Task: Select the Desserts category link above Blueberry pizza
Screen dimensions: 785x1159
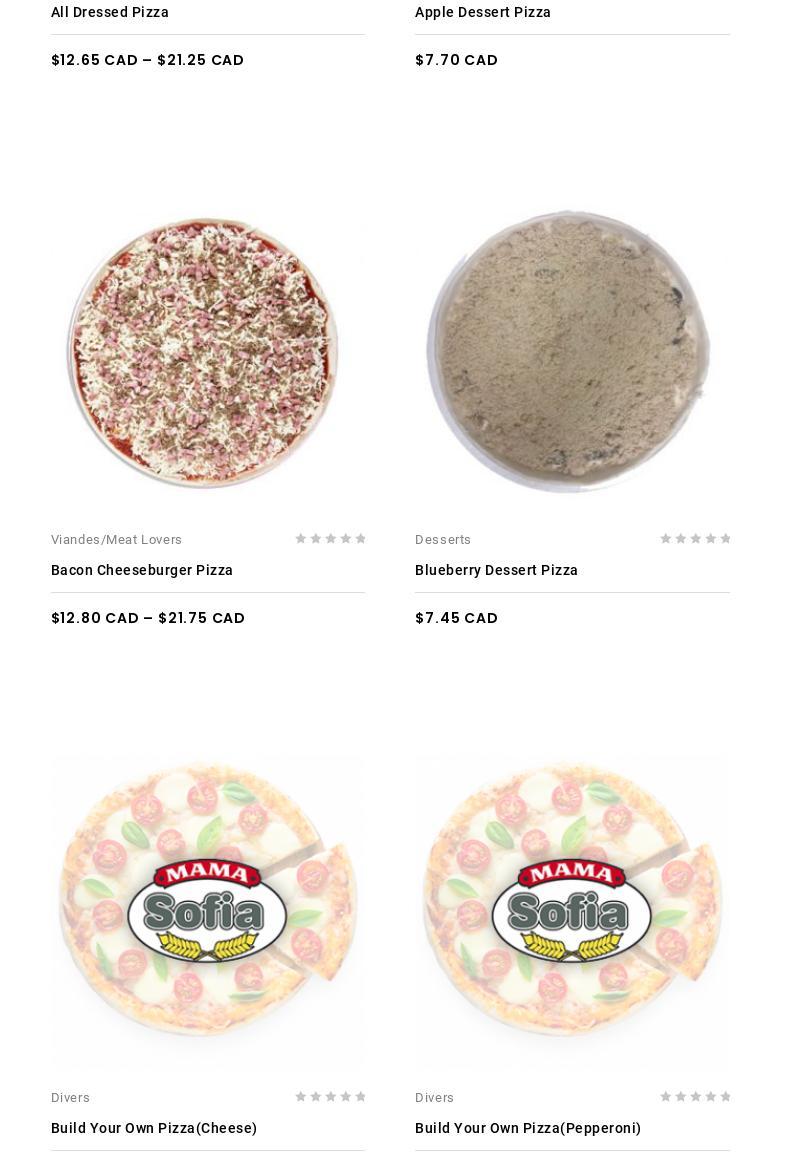Action: pyautogui.click(x=443, y=540)
